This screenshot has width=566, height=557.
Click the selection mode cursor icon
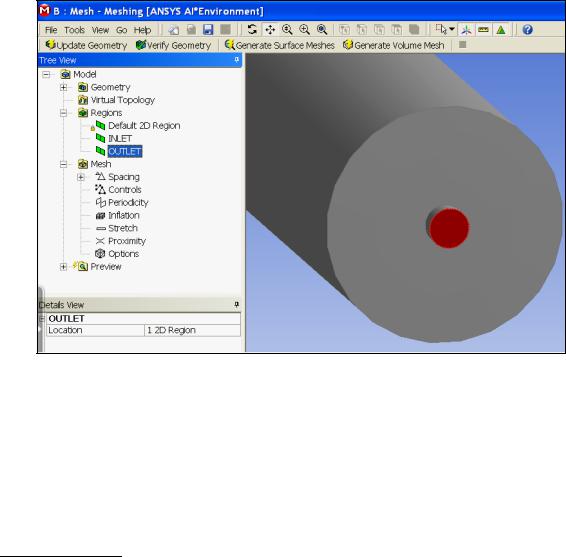click(x=441, y=30)
